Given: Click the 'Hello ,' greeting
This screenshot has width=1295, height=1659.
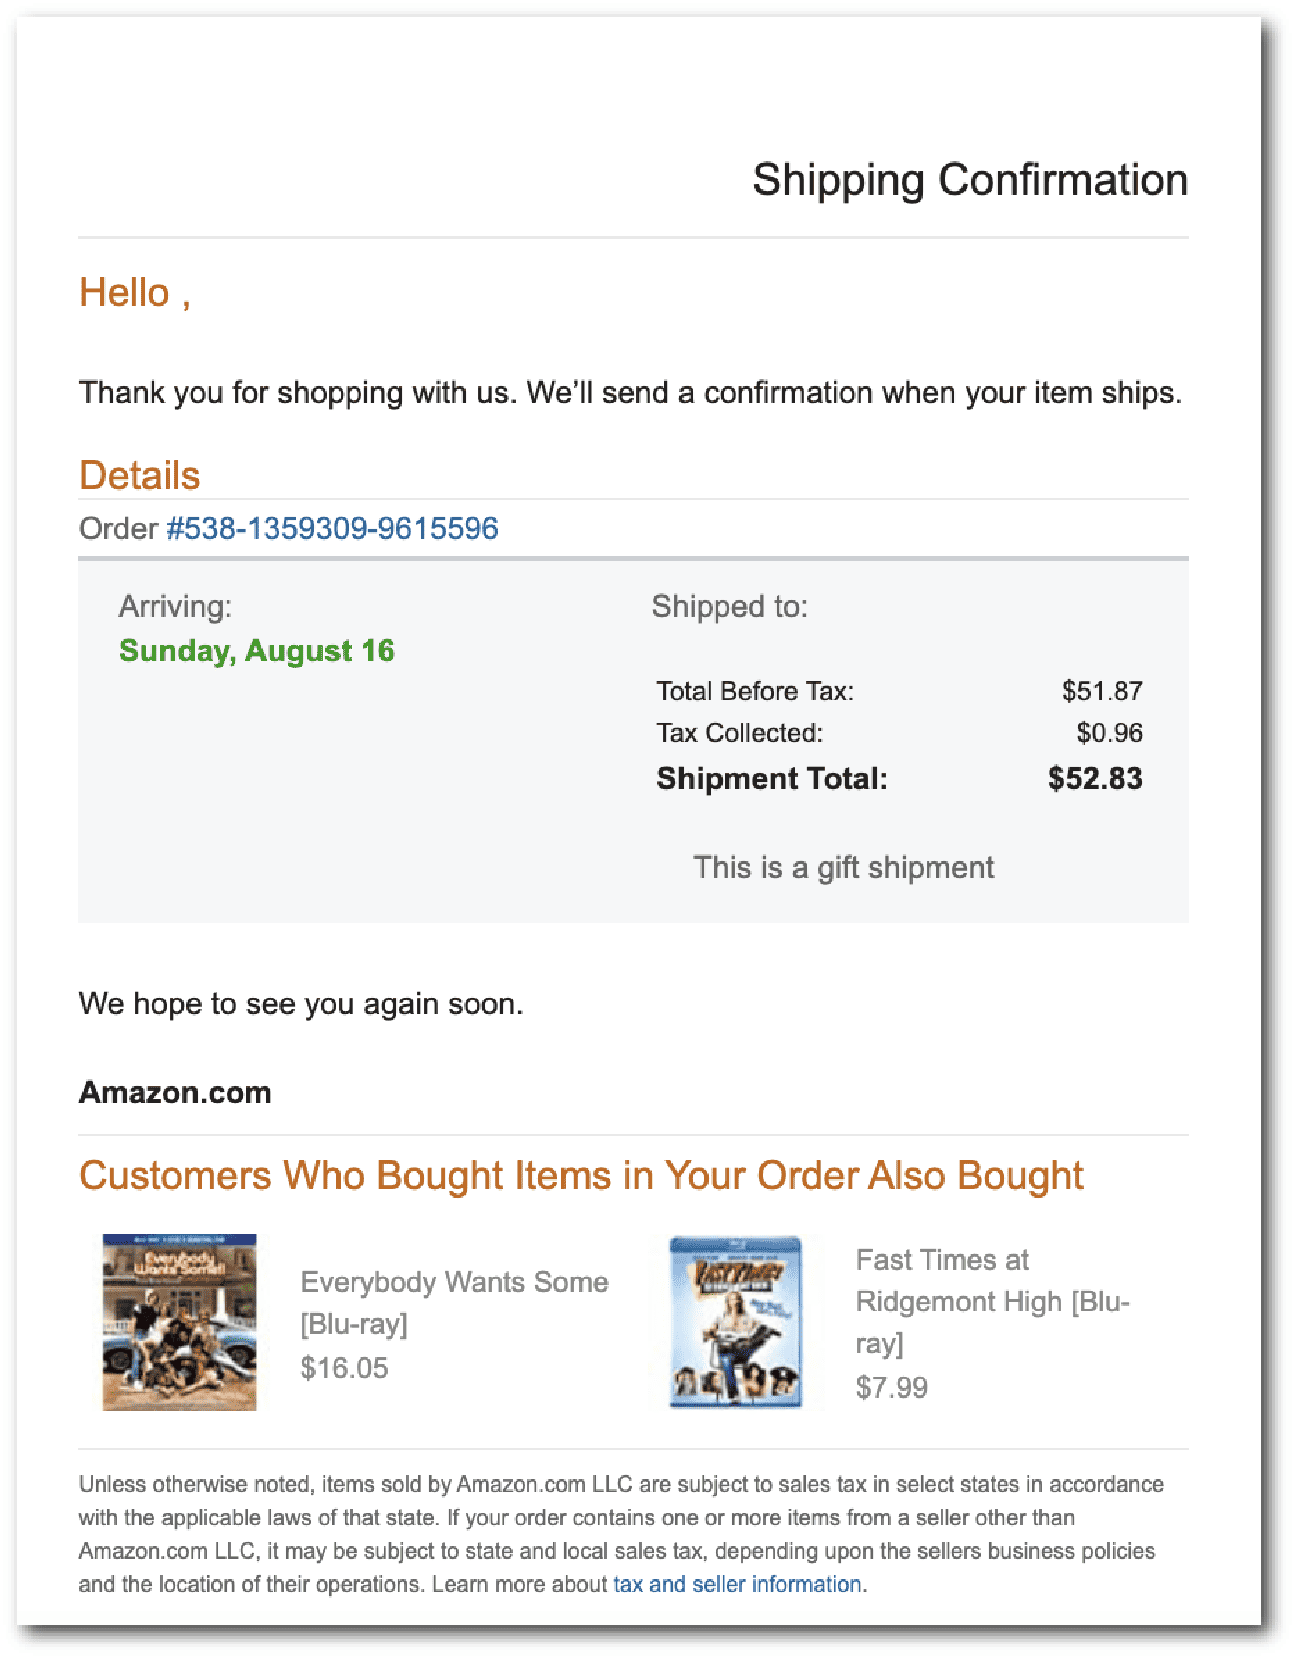Looking at the screenshot, I should pyautogui.click(x=135, y=293).
